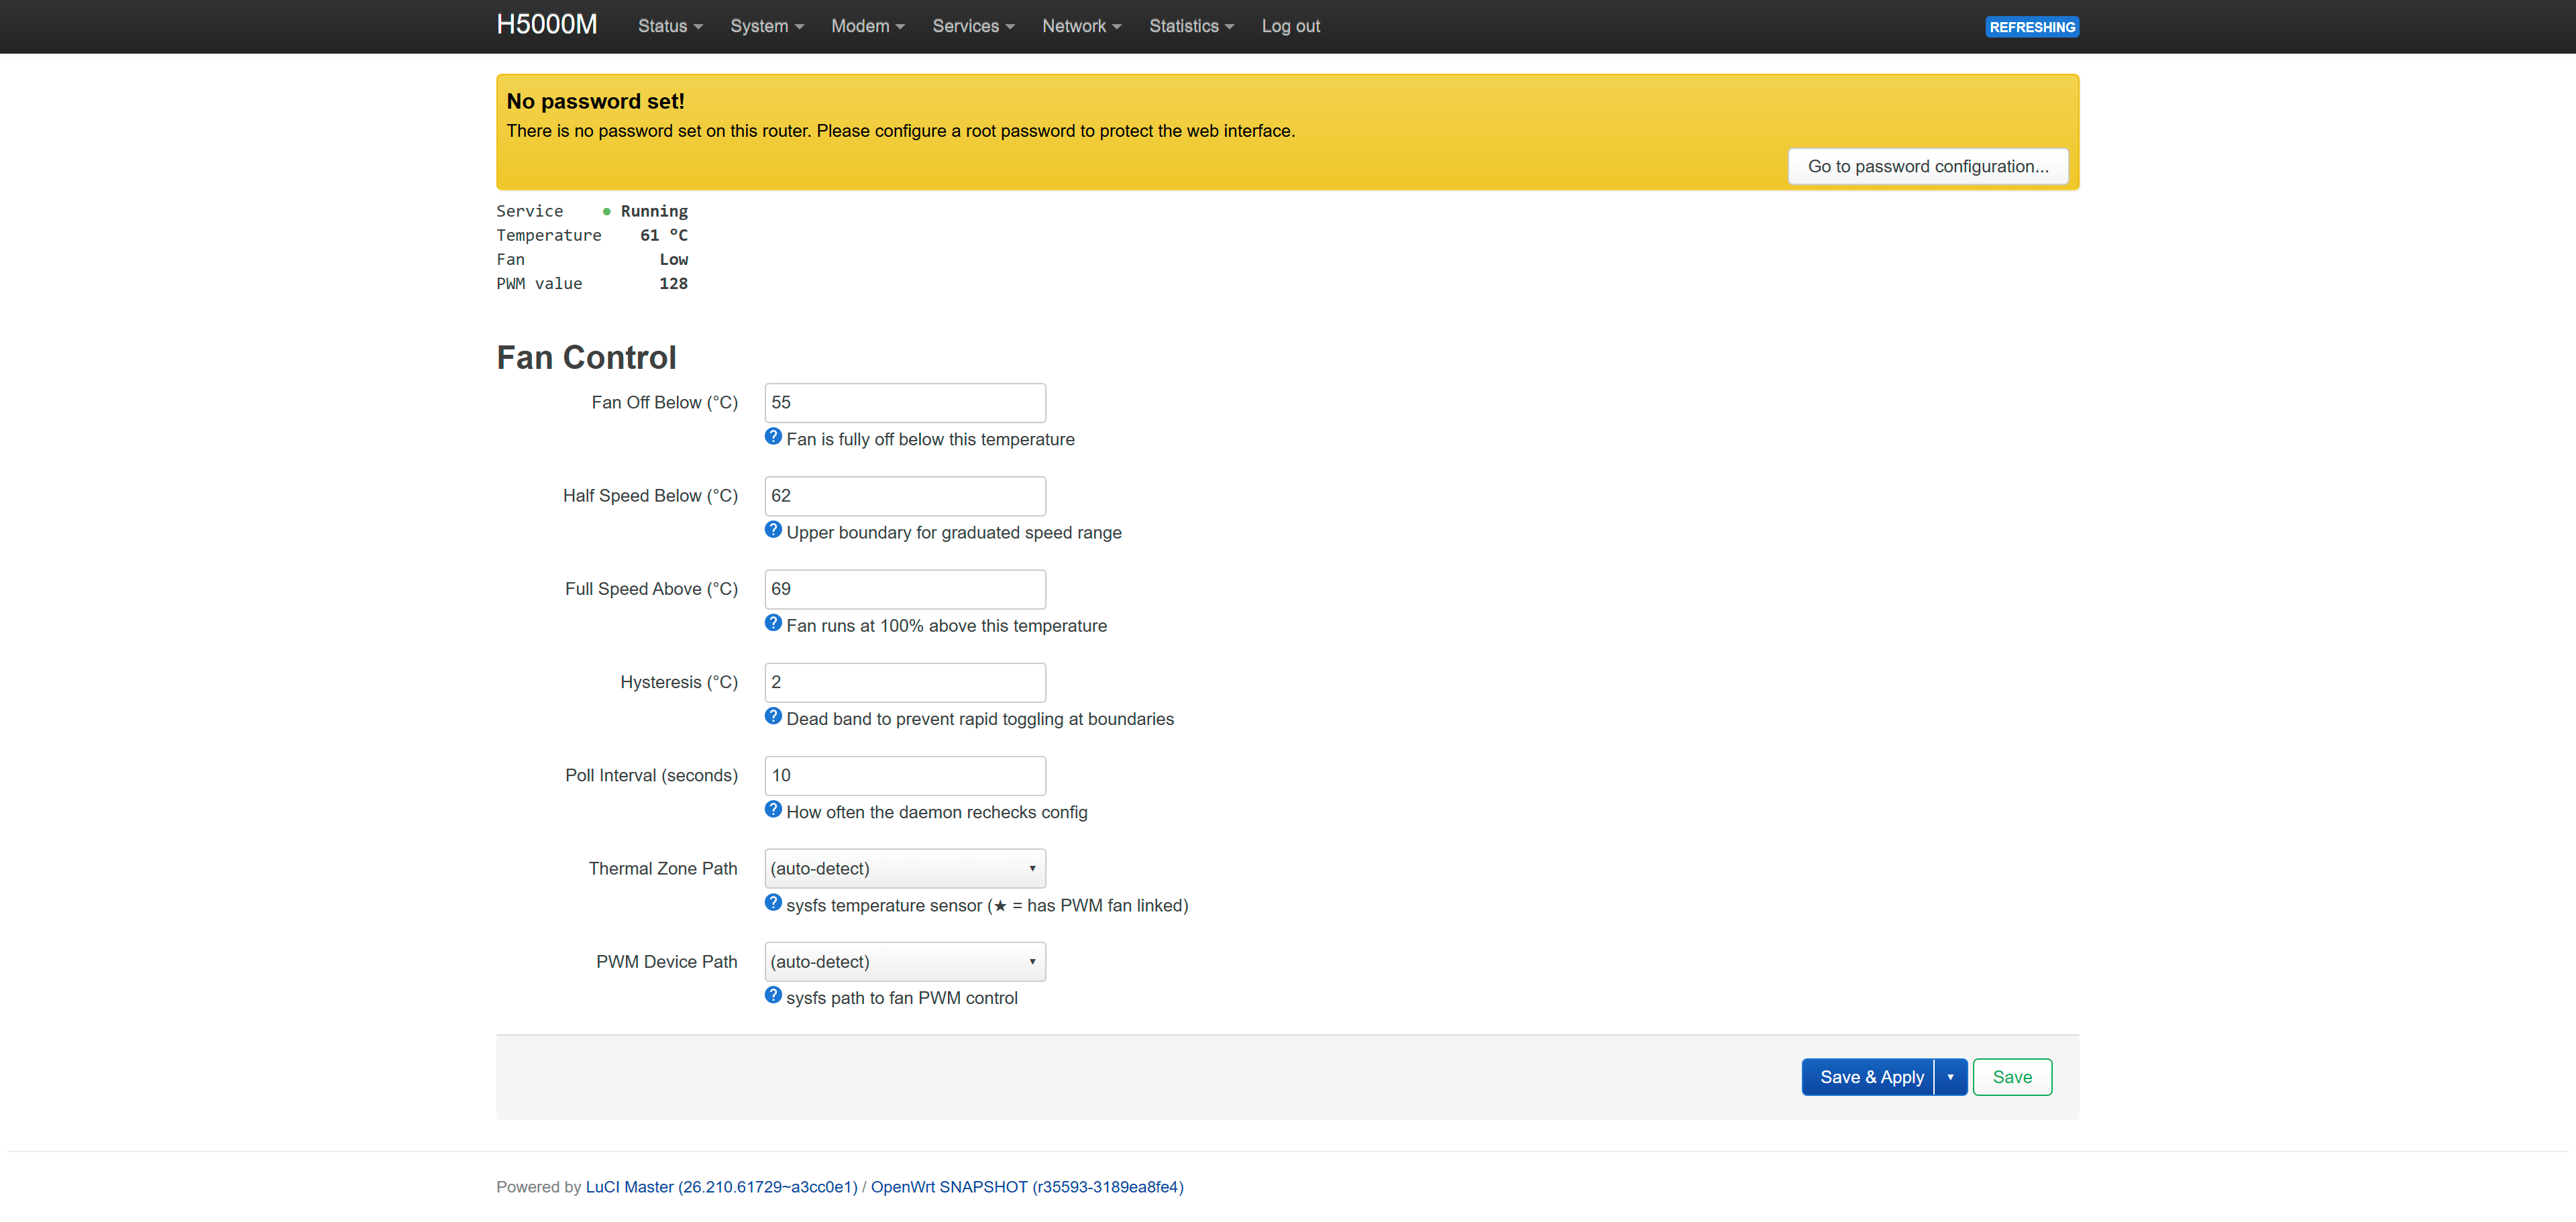Image resolution: width=2576 pixels, height=1222 pixels.
Task: Open the OpenWrt SNAPSHOT footer link
Action: 1027,1187
